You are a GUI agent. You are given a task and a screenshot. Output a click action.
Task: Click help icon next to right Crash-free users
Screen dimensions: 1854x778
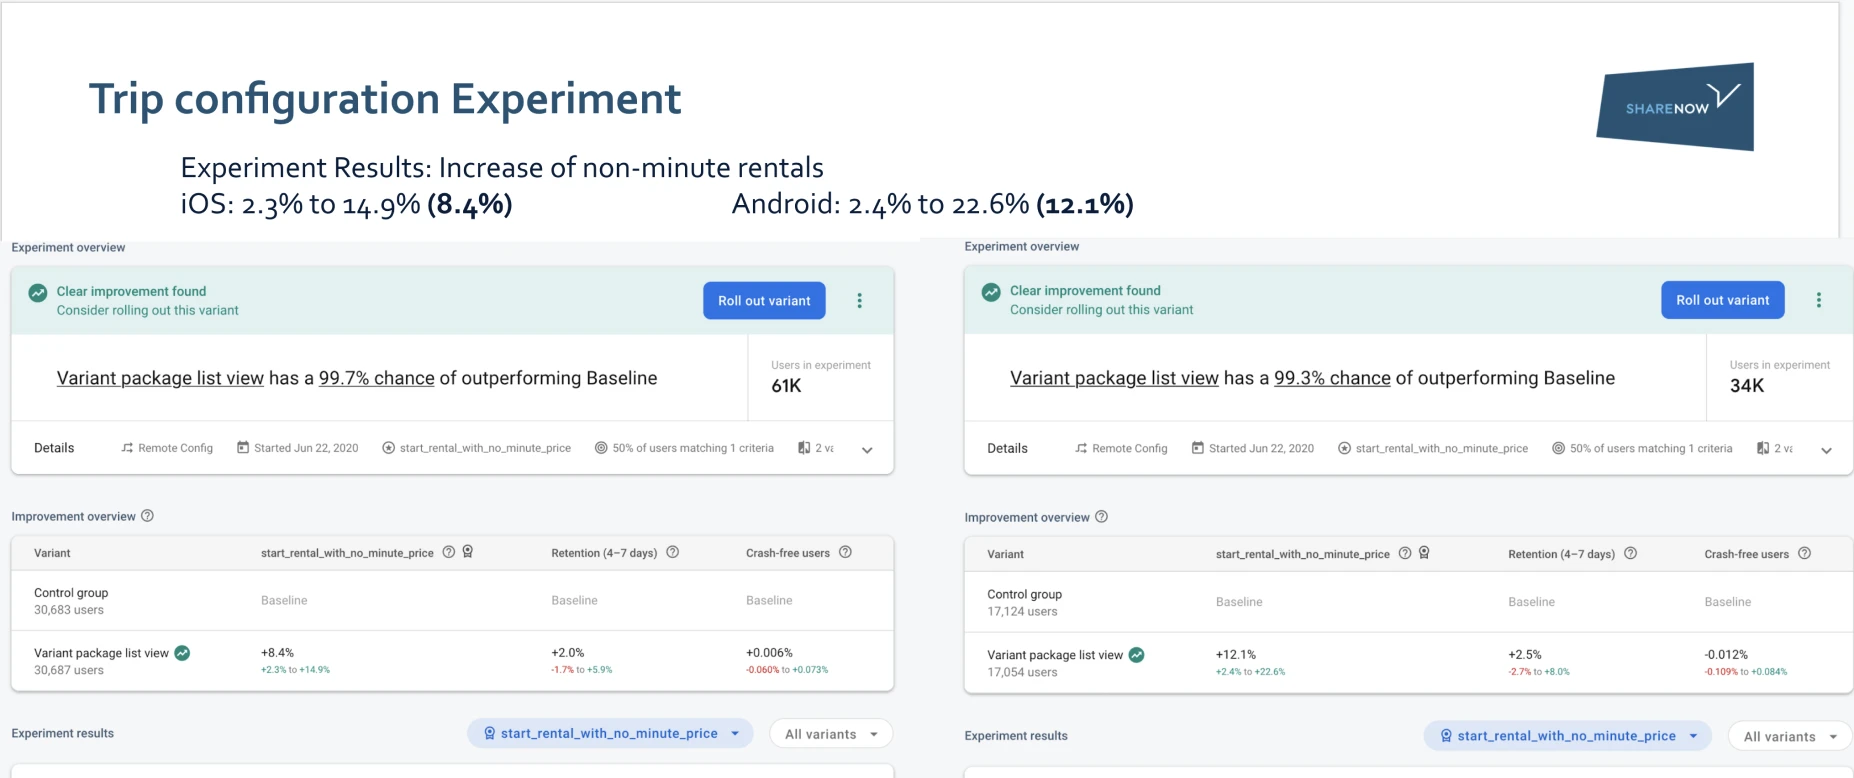(1804, 553)
